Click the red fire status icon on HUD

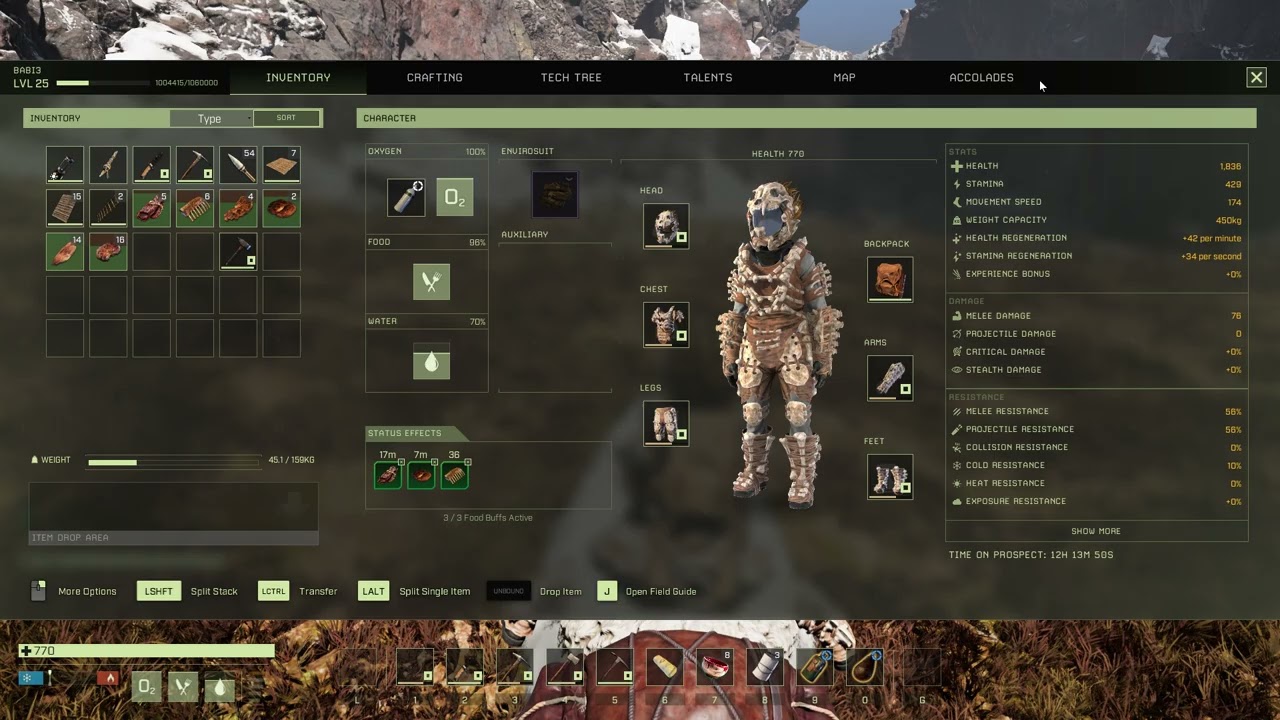point(109,678)
